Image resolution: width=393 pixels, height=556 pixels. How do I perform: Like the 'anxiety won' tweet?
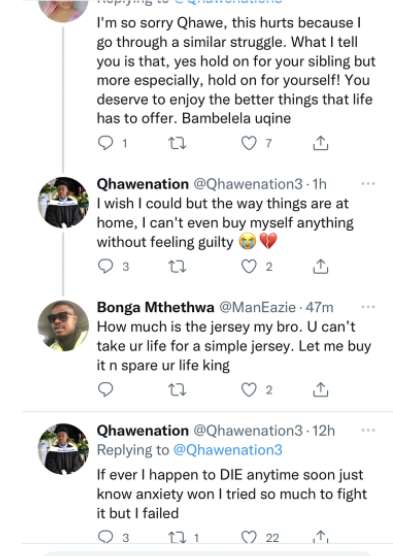[x=249, y=538]
